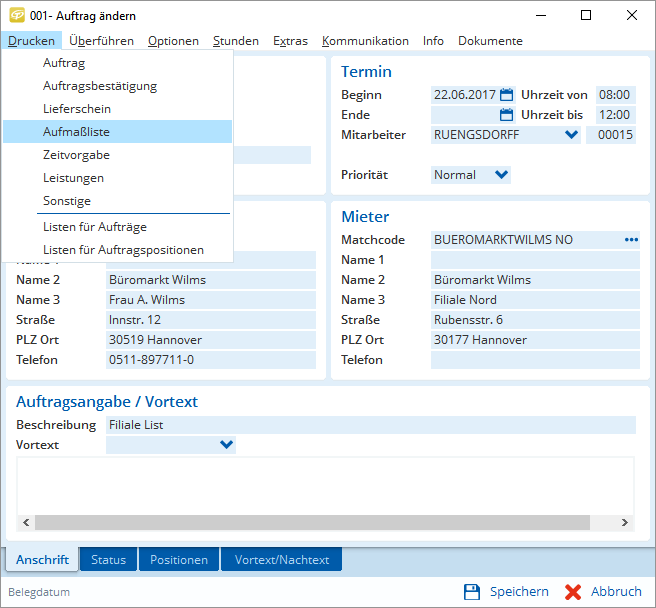This screenshot has height=608, width=656.
Task: Choose Auftragsbestätigung from the menu
Action: click(x=118, y=86)
